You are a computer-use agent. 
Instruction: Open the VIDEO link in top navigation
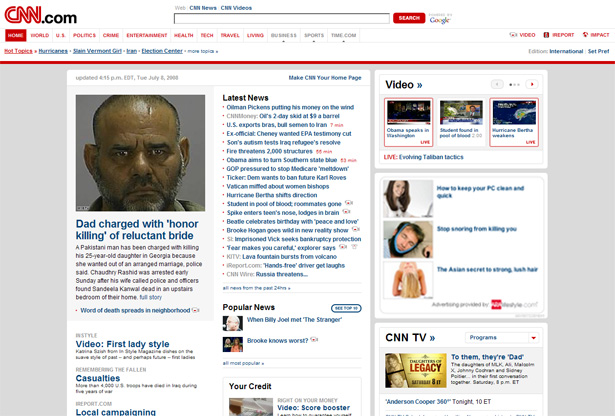point(522,35)
